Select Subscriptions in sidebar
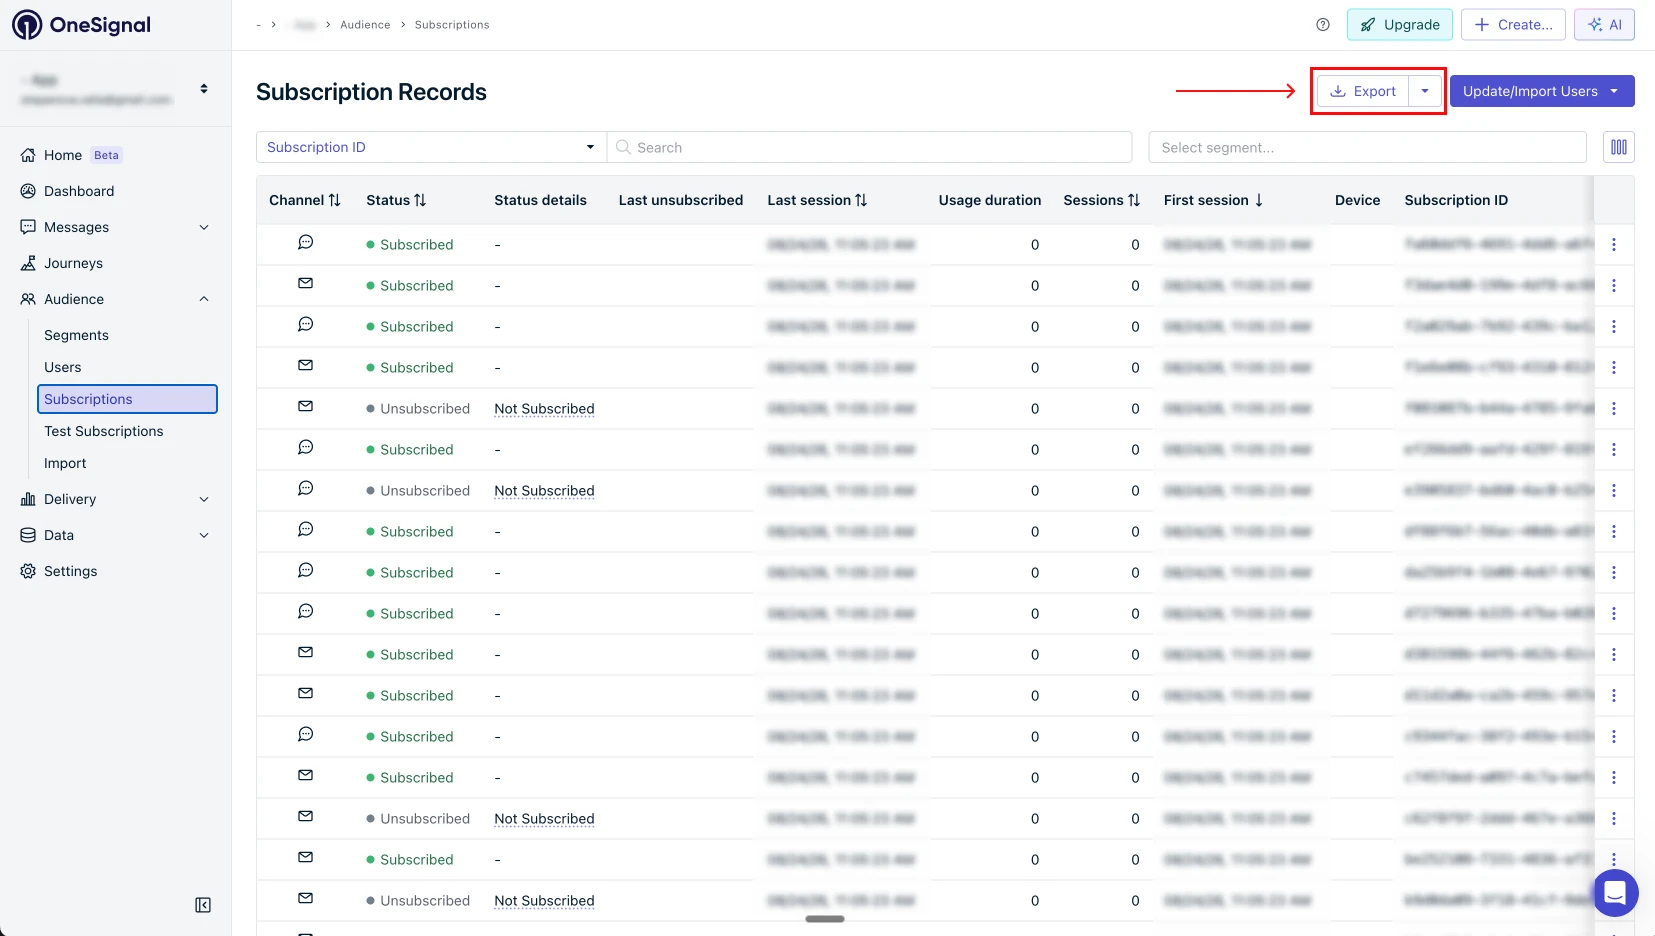This screenshot has height=936, width=1655. point(127,399)
